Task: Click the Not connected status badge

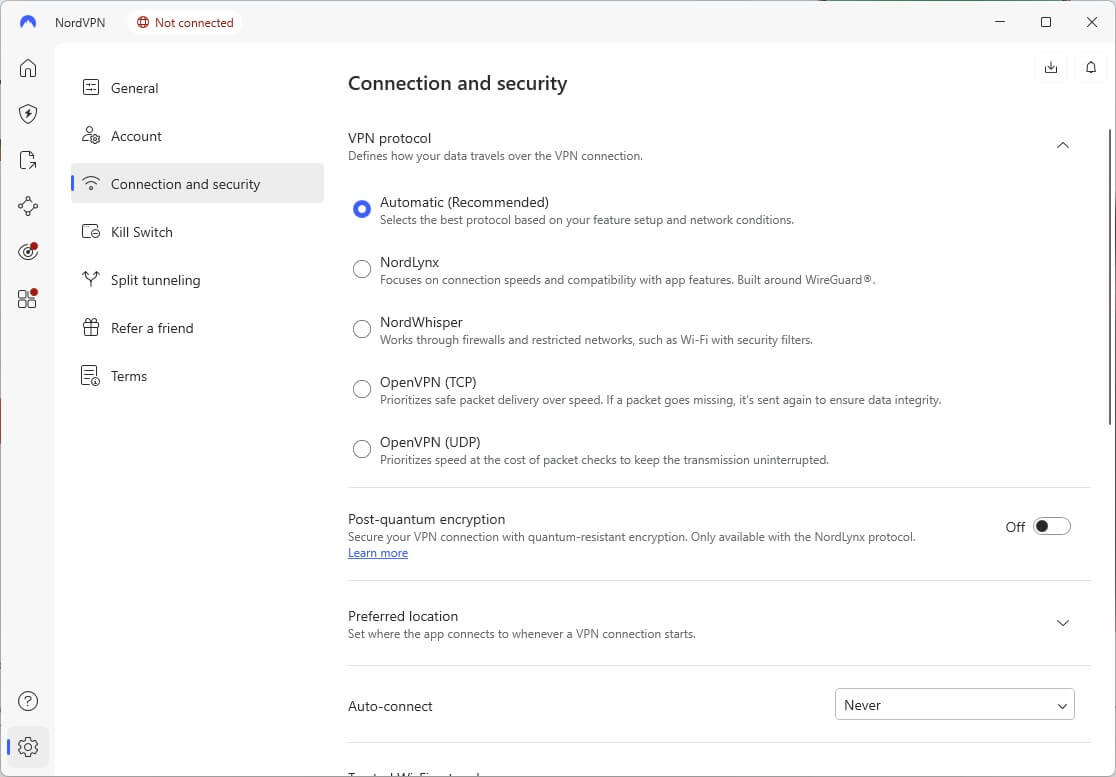Action: (185, 22)
